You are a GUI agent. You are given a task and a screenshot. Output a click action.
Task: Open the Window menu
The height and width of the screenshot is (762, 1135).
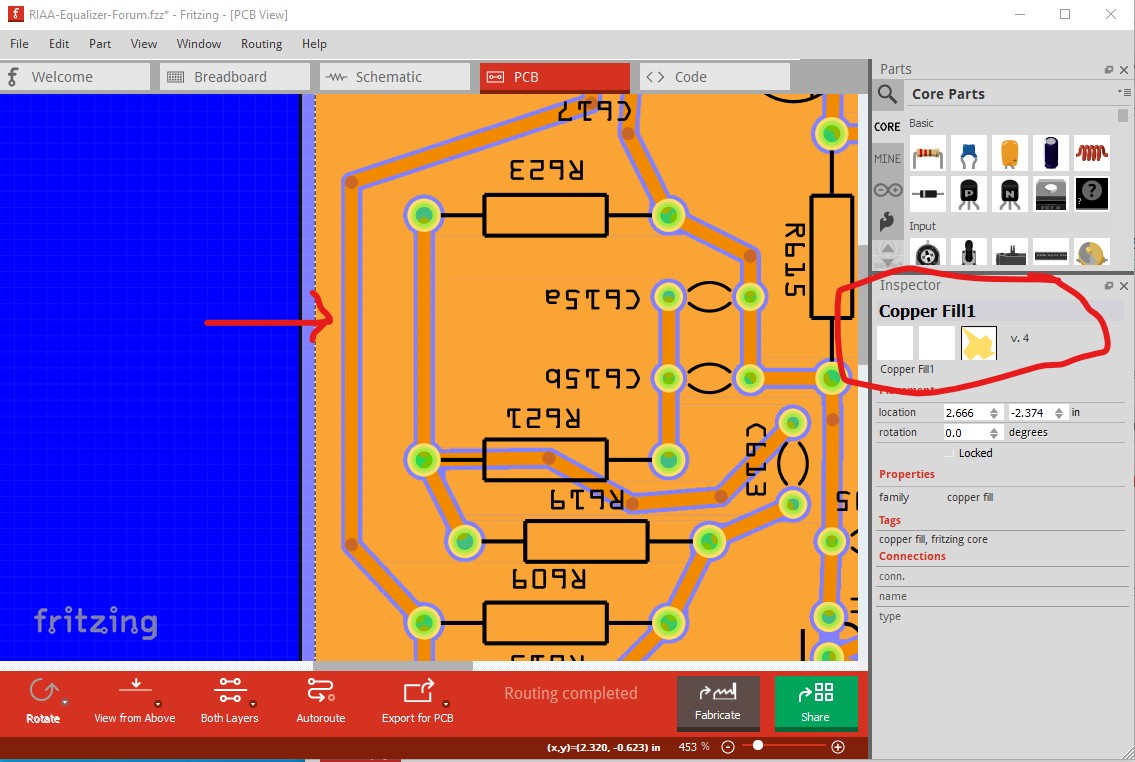pos(198,43)
